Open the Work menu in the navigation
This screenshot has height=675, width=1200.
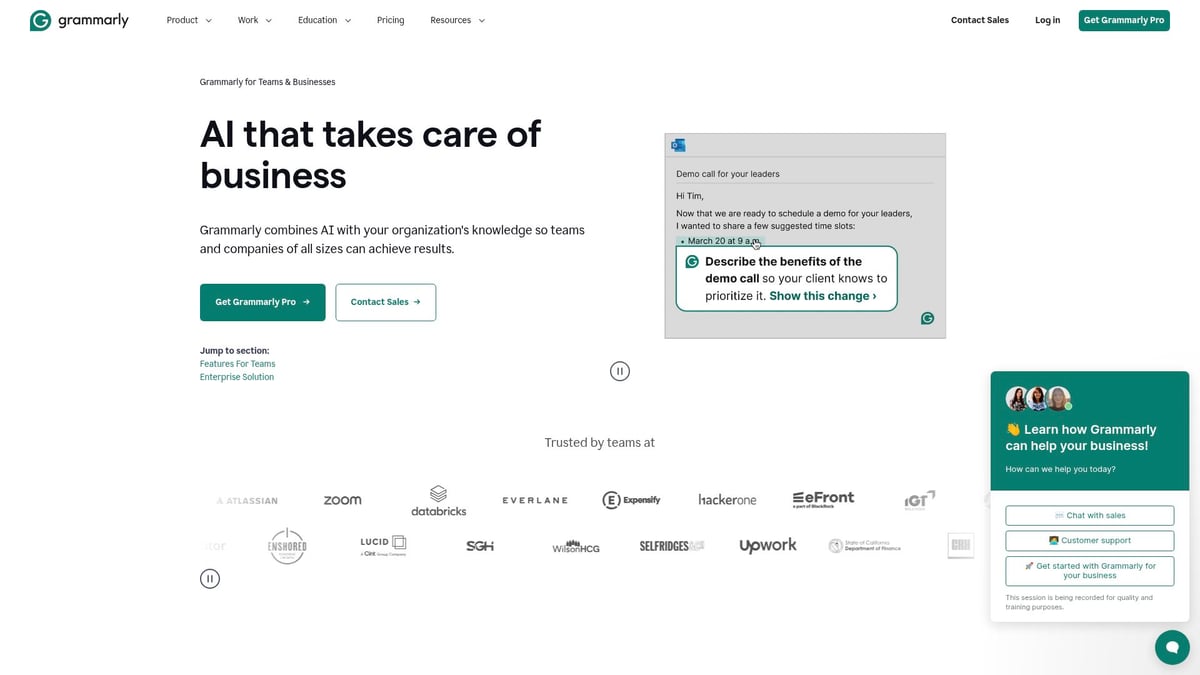(254, 19)
